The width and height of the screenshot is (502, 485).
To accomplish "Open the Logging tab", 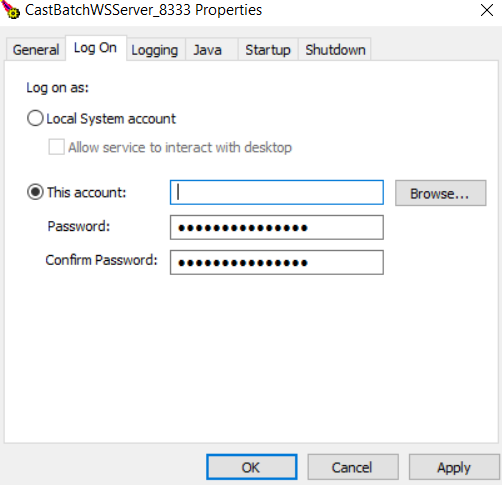I will [155, 50].
